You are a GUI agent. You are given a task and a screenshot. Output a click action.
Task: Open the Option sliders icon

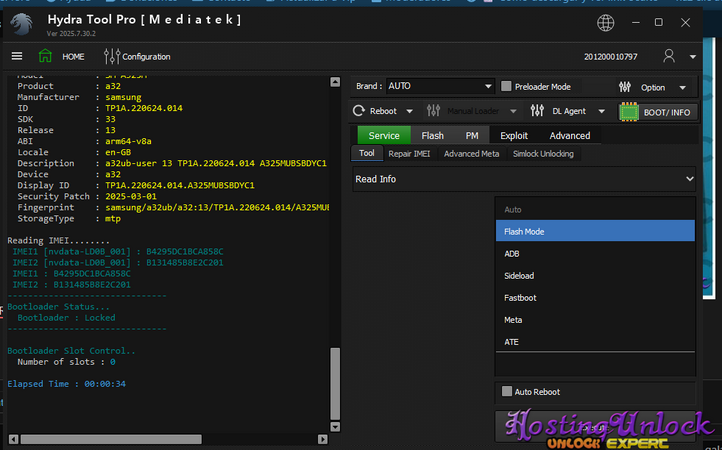[629, 87]
